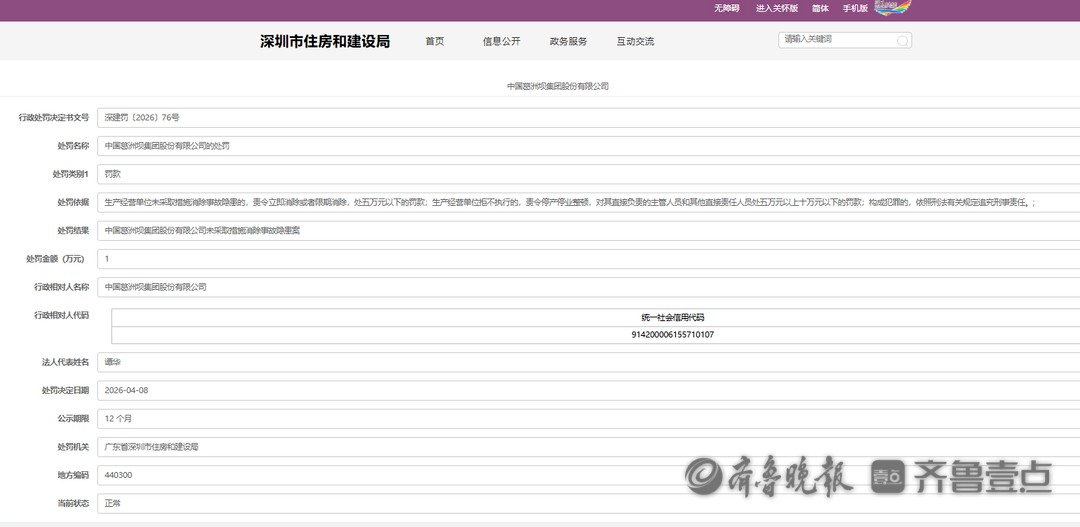
Task: Focus the keyword search input box
Action: click(x=838, y=40)
